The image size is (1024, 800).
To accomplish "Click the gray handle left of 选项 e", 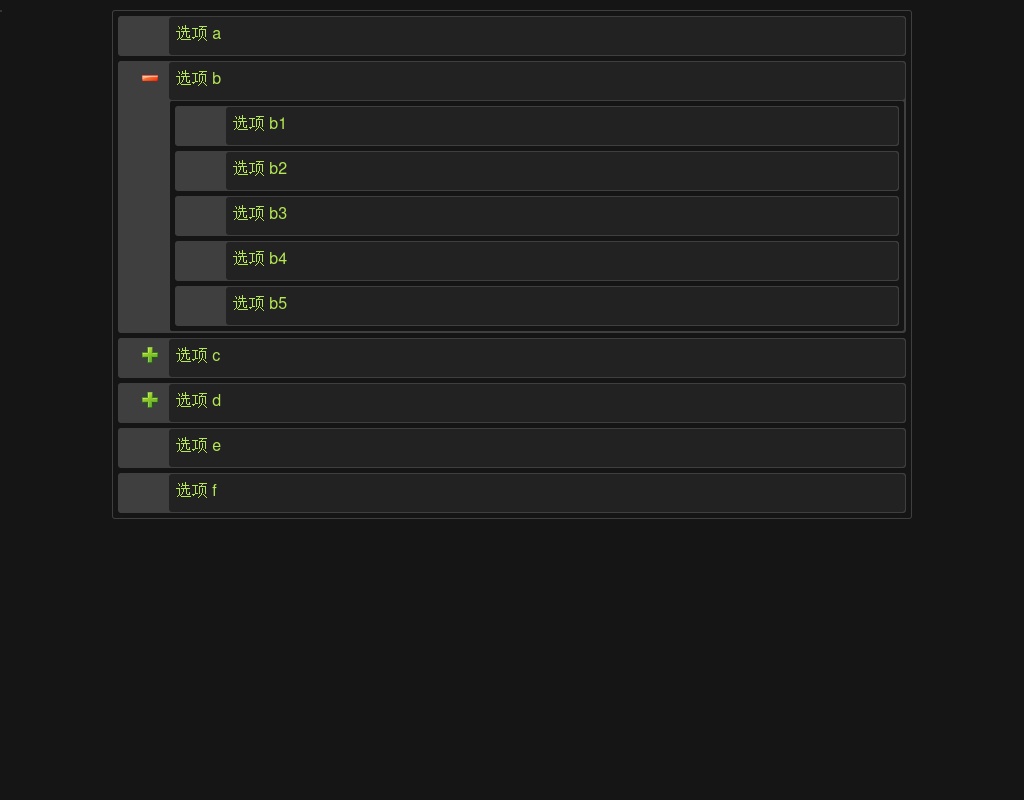I will coord(144,448).
